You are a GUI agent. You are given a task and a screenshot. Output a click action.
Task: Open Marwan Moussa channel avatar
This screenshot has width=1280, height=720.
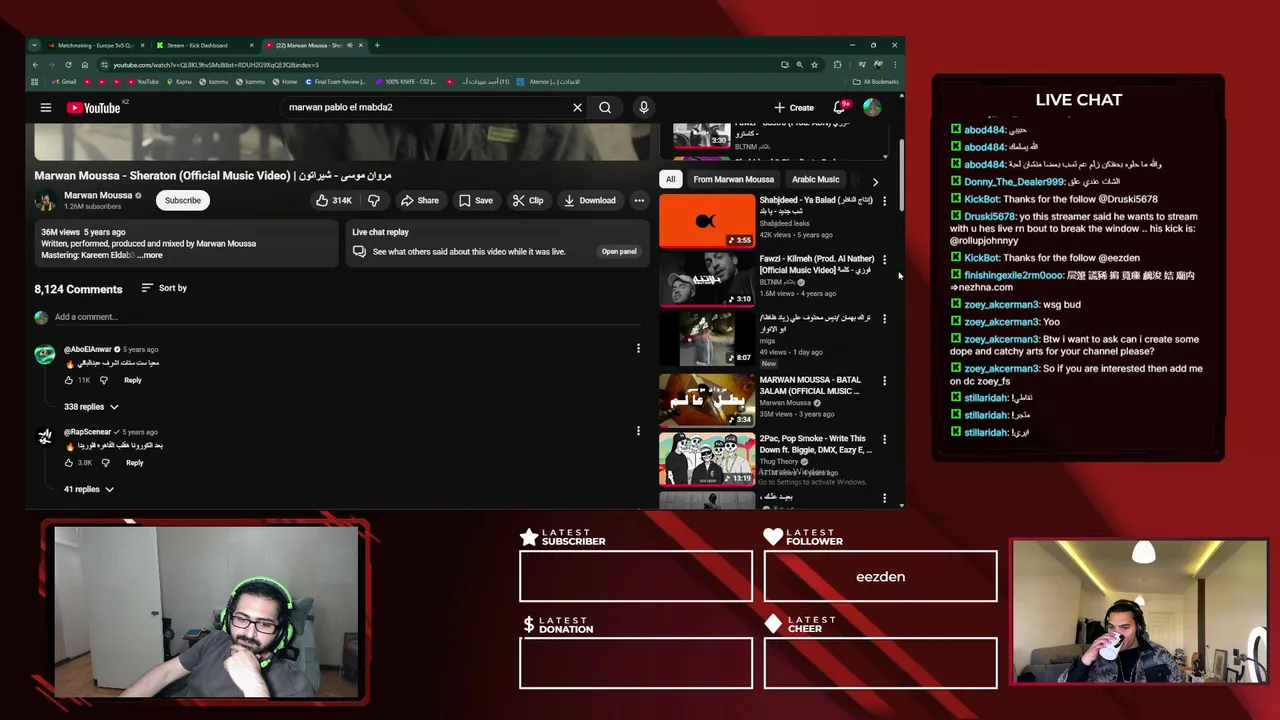click(45, 200)
